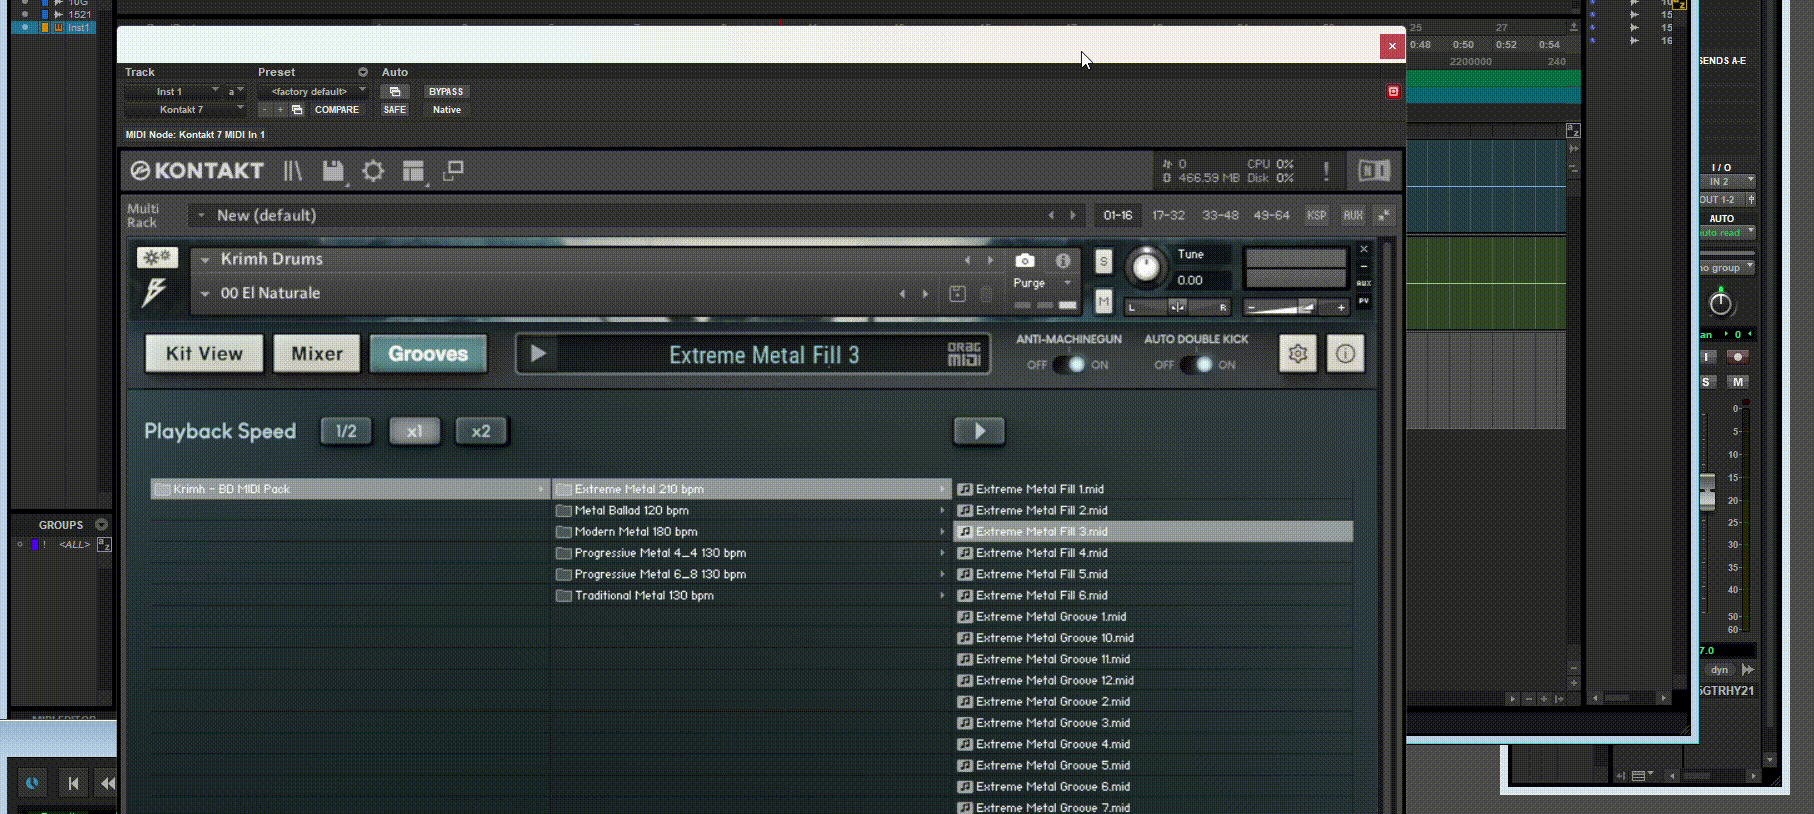Mute the mixer channel with the M button

(1738, 382)
